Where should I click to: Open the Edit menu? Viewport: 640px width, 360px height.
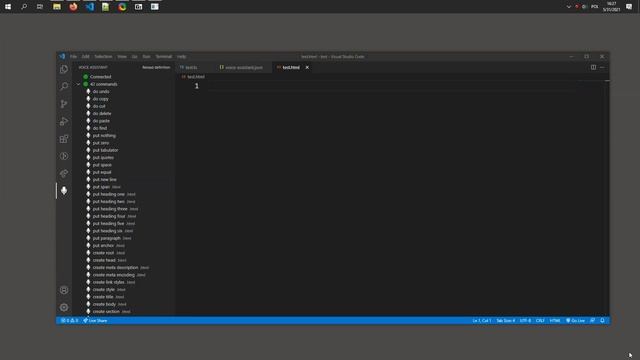tap(85, 56)
